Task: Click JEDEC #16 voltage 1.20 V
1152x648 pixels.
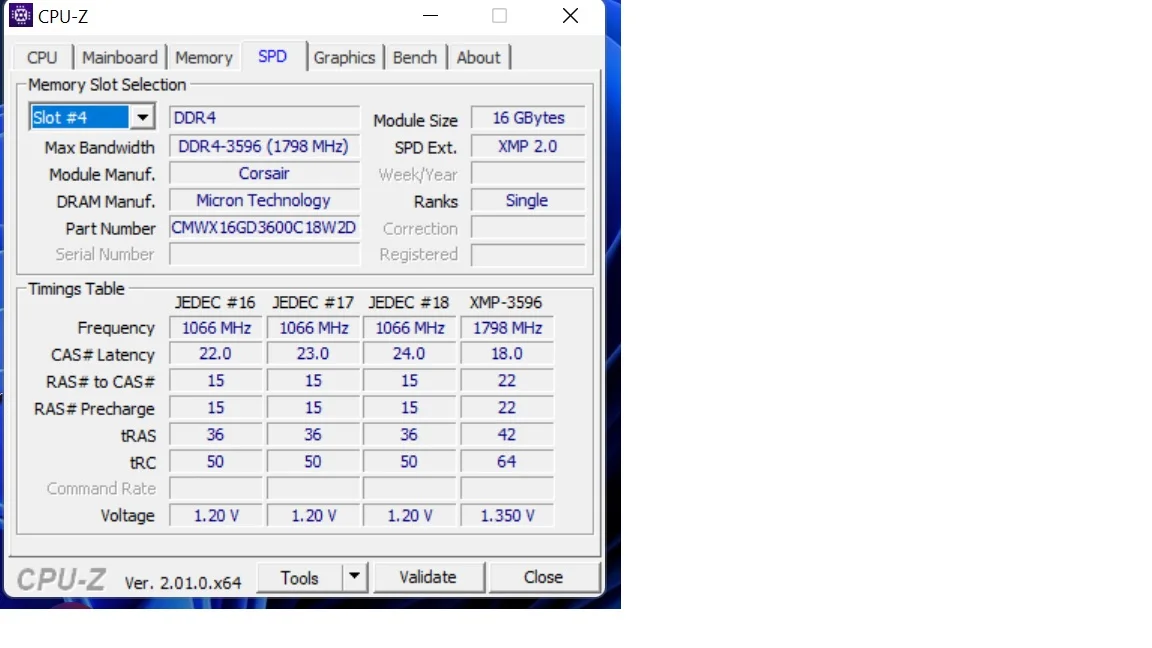Action: pos(215,516)
